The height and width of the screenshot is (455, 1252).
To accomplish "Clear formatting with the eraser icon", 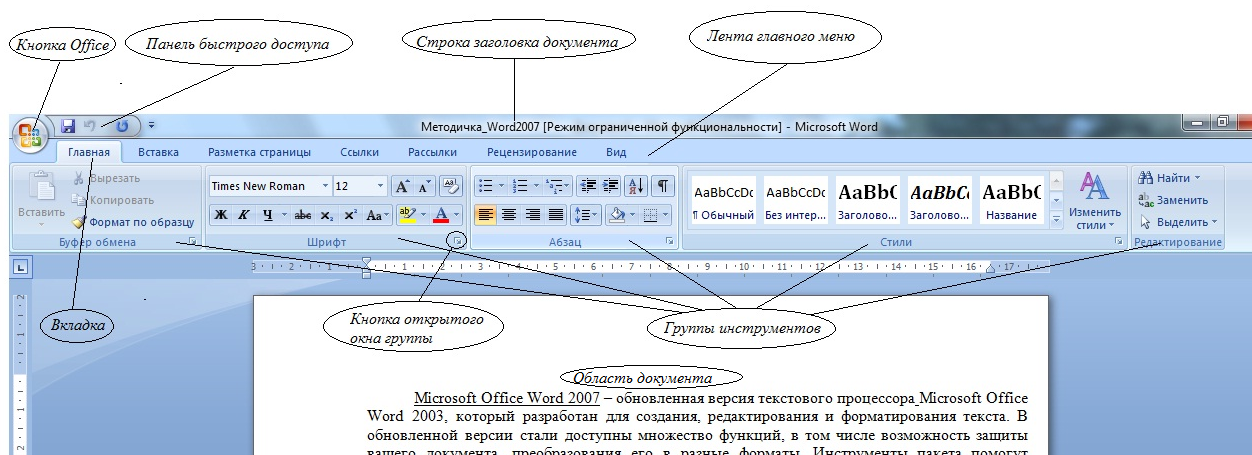I will click(x=450, y=186).
